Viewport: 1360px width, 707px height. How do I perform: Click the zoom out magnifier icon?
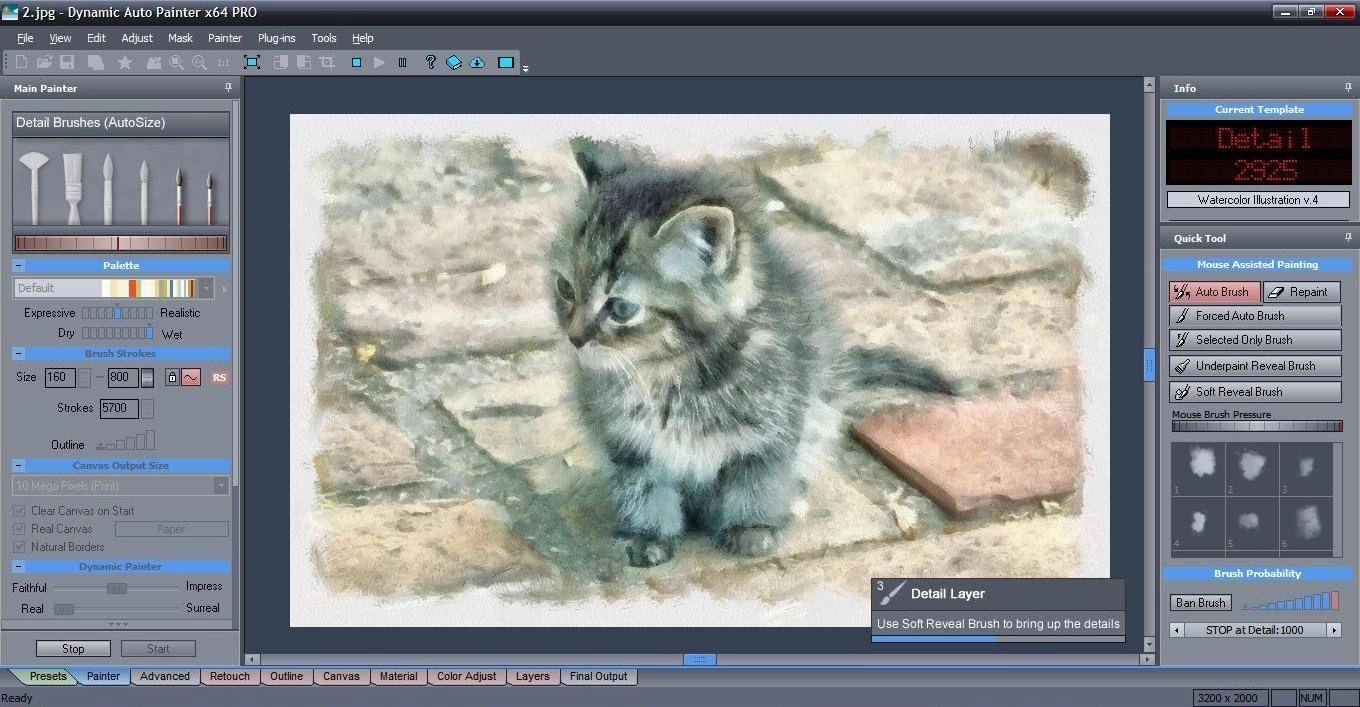click(x=199, y=62)
